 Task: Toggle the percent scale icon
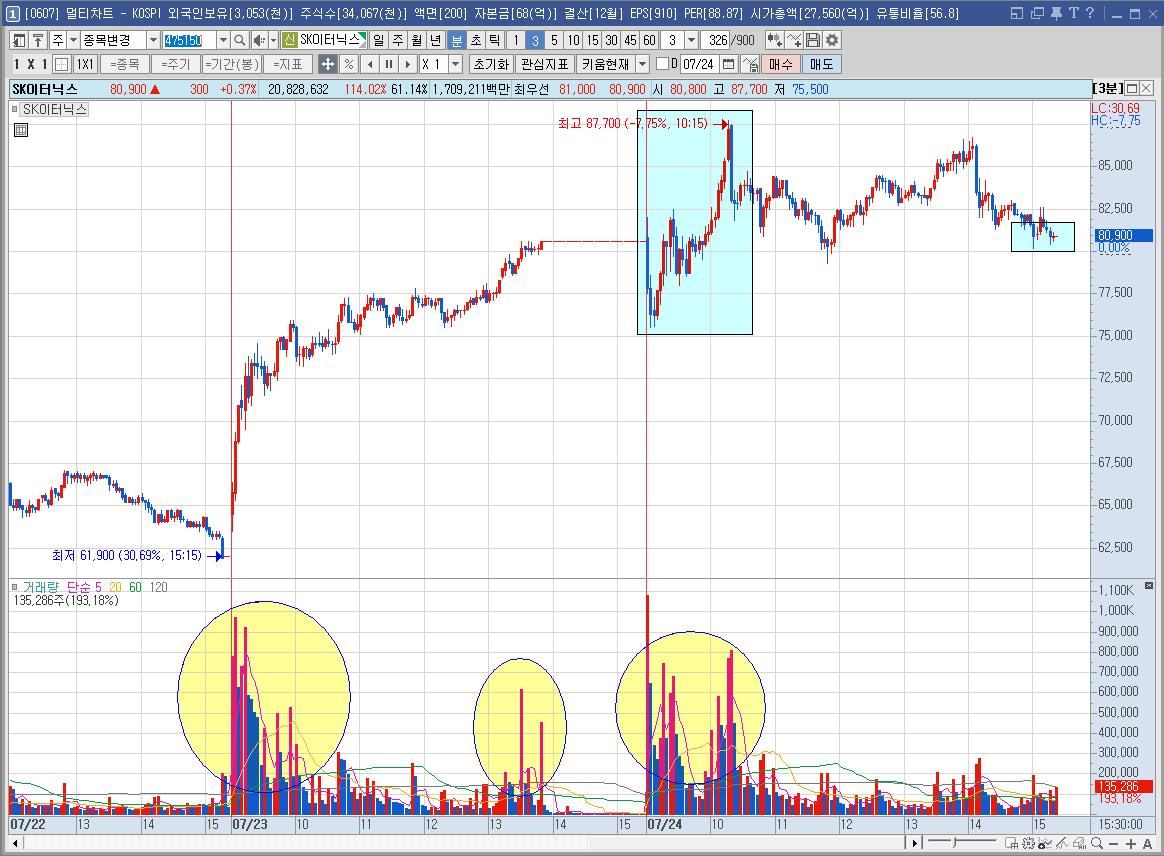[x=349, y=65]
